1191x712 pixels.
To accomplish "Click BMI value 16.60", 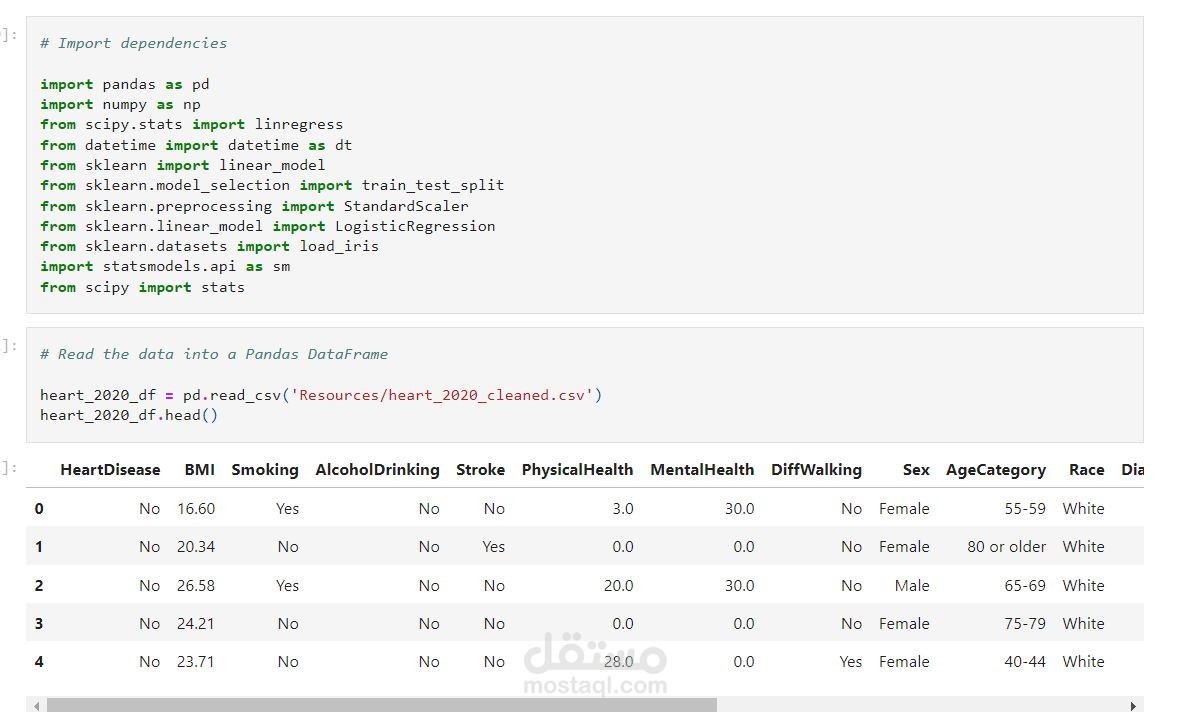I will (196, 508).
